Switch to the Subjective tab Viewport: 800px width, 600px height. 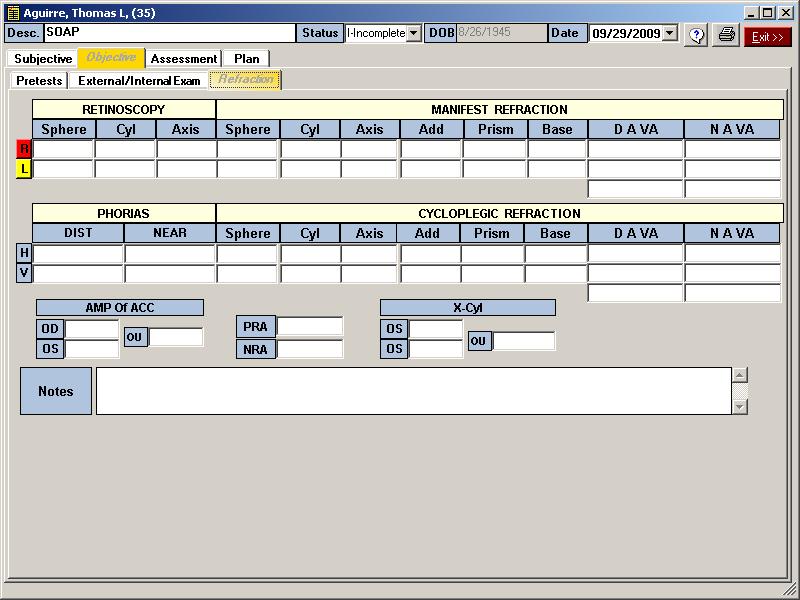click(x=43, y=59)
